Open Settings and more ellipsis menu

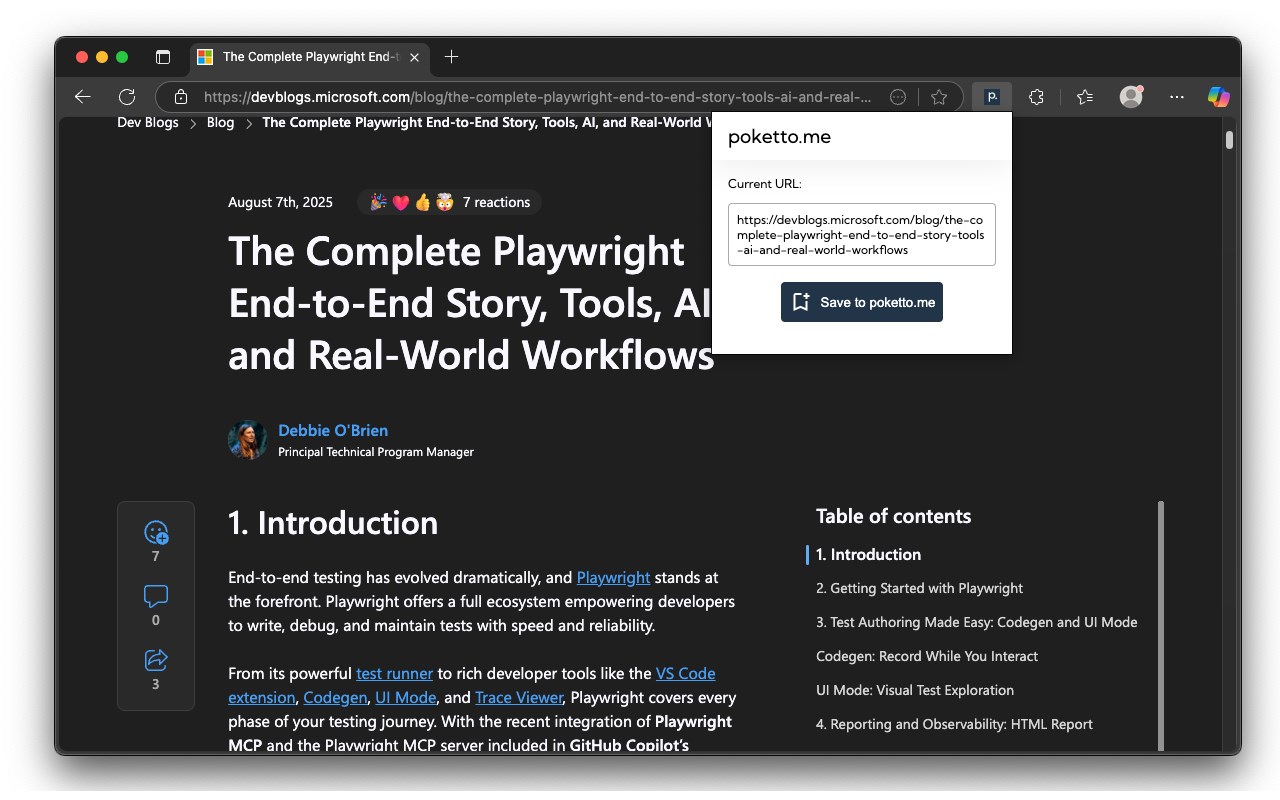1177,97
